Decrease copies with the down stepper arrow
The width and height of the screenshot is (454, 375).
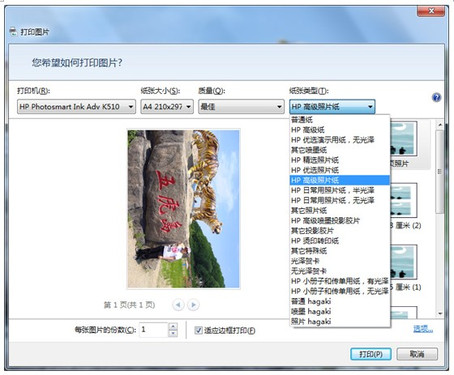[x=173, y=333]
